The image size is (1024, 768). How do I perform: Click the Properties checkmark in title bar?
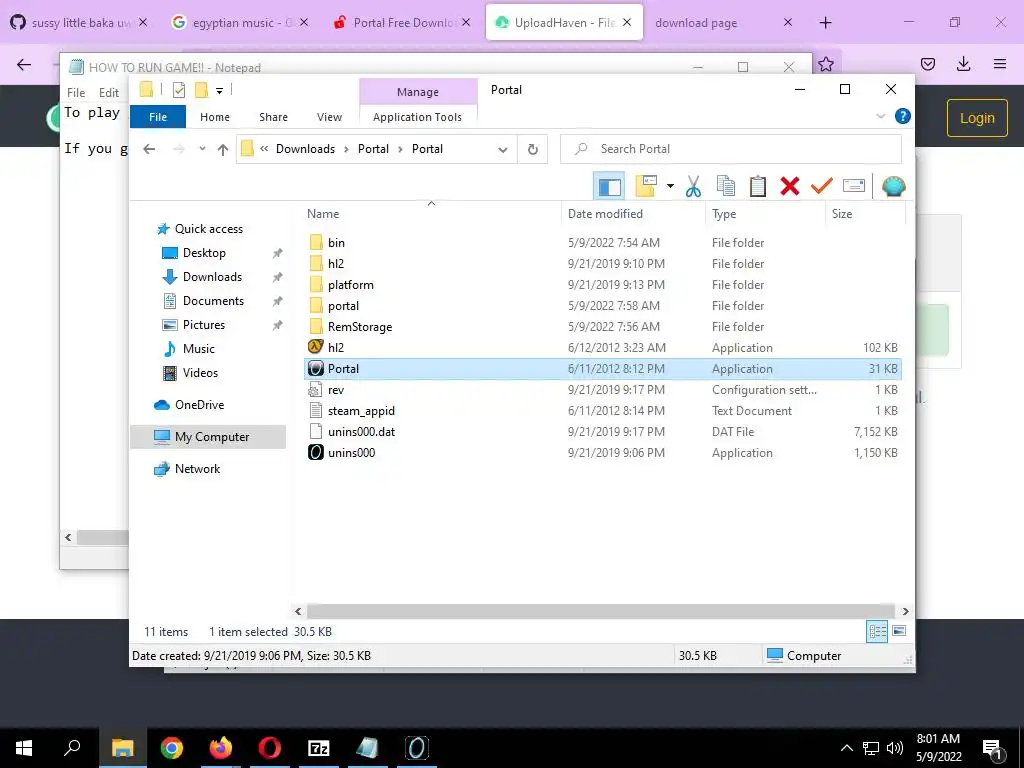[178, 90]
